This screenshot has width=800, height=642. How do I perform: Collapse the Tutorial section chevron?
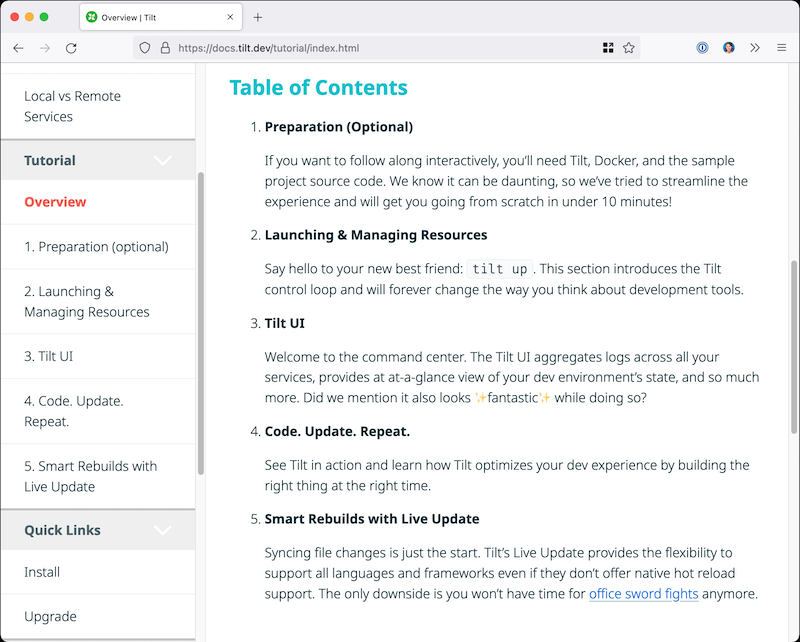click(x=163, y=161)
